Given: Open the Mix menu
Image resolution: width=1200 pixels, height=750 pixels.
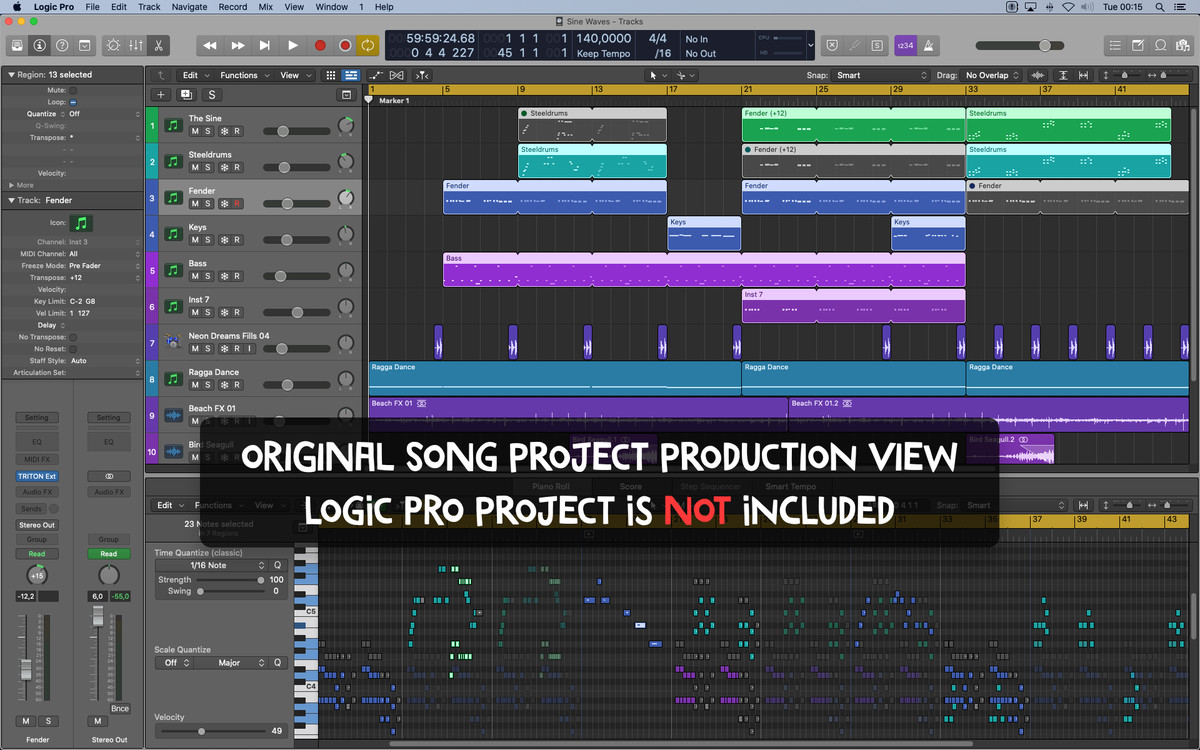Looking at the screenshot, I should pyautogui.click(x=266, y=7).
